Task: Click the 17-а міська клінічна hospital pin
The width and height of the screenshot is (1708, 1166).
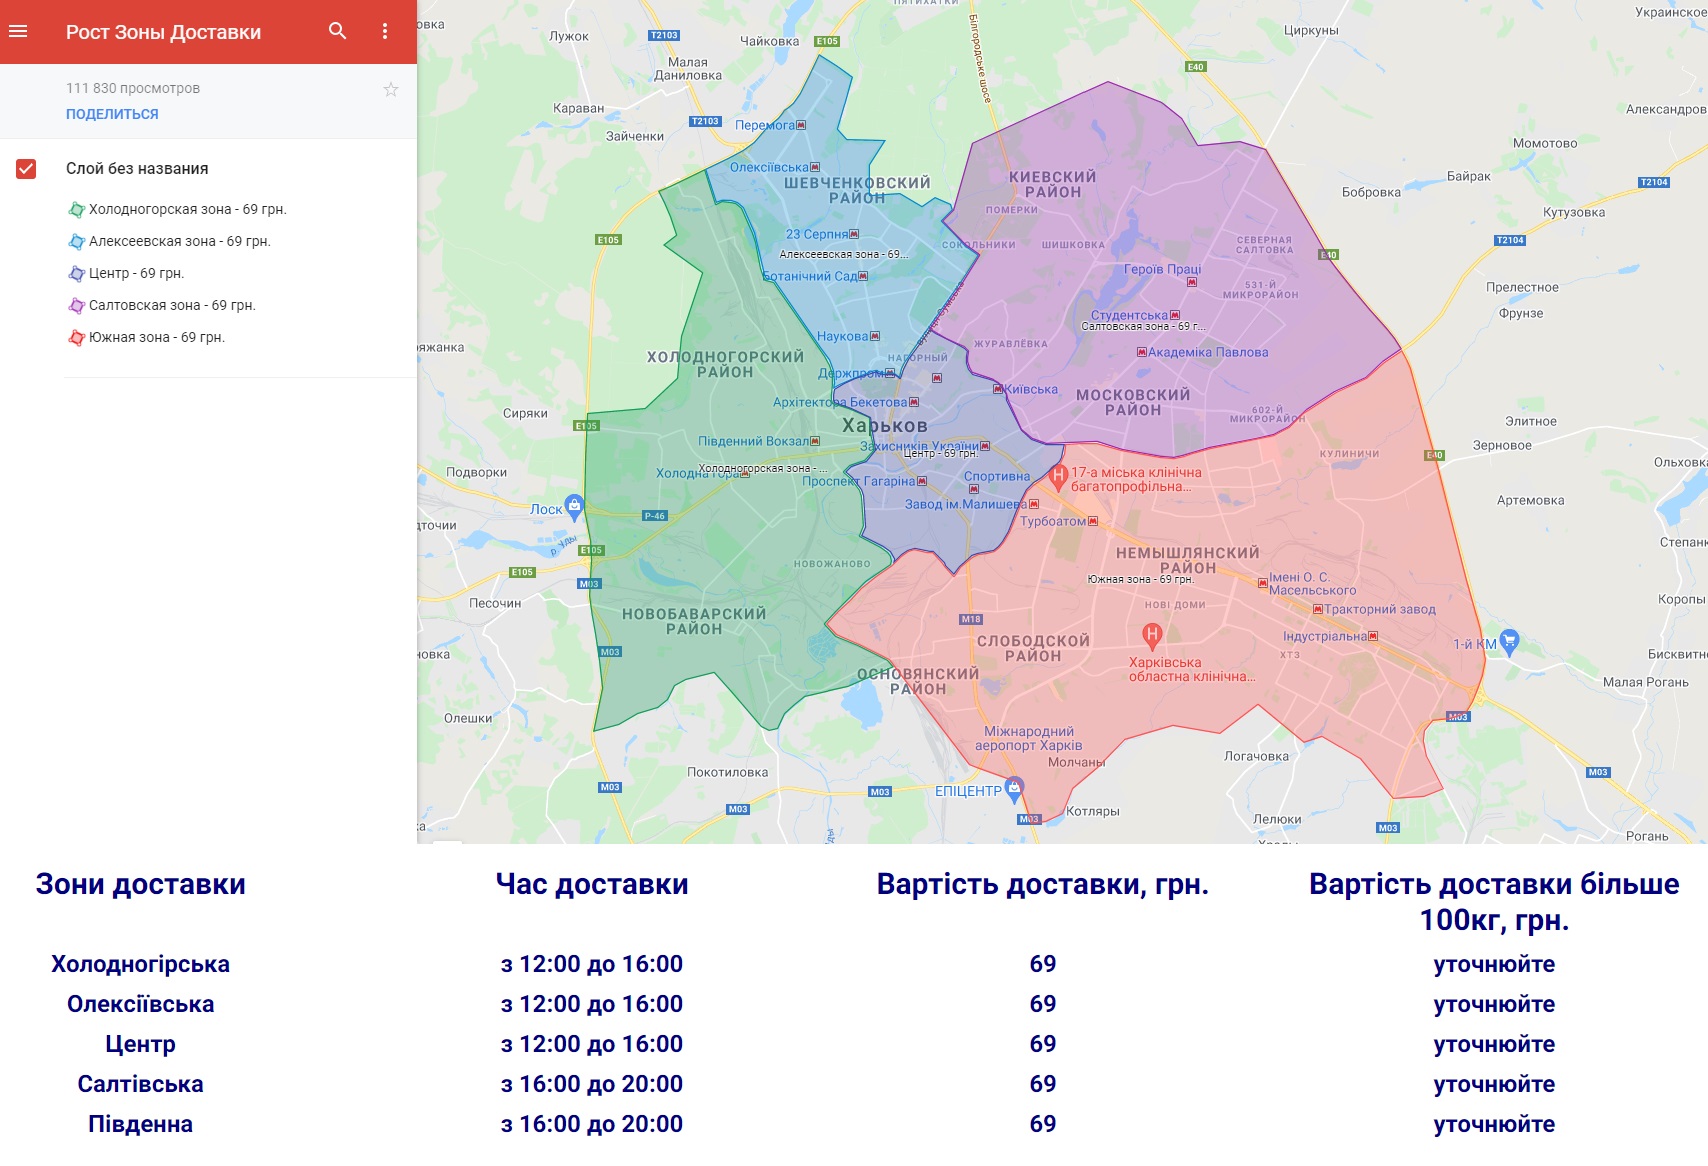Action: tap(1058, 475)
